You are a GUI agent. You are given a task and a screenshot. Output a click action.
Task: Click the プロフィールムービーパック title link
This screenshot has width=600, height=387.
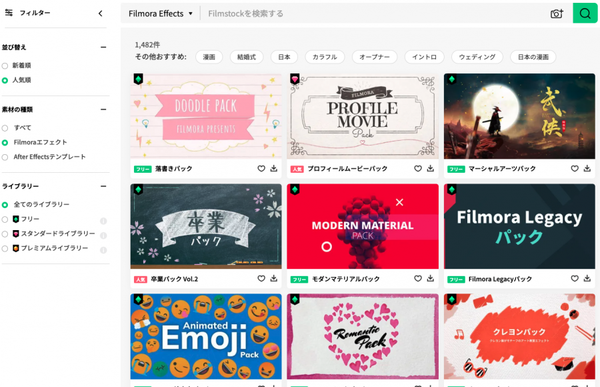(347, 168)
